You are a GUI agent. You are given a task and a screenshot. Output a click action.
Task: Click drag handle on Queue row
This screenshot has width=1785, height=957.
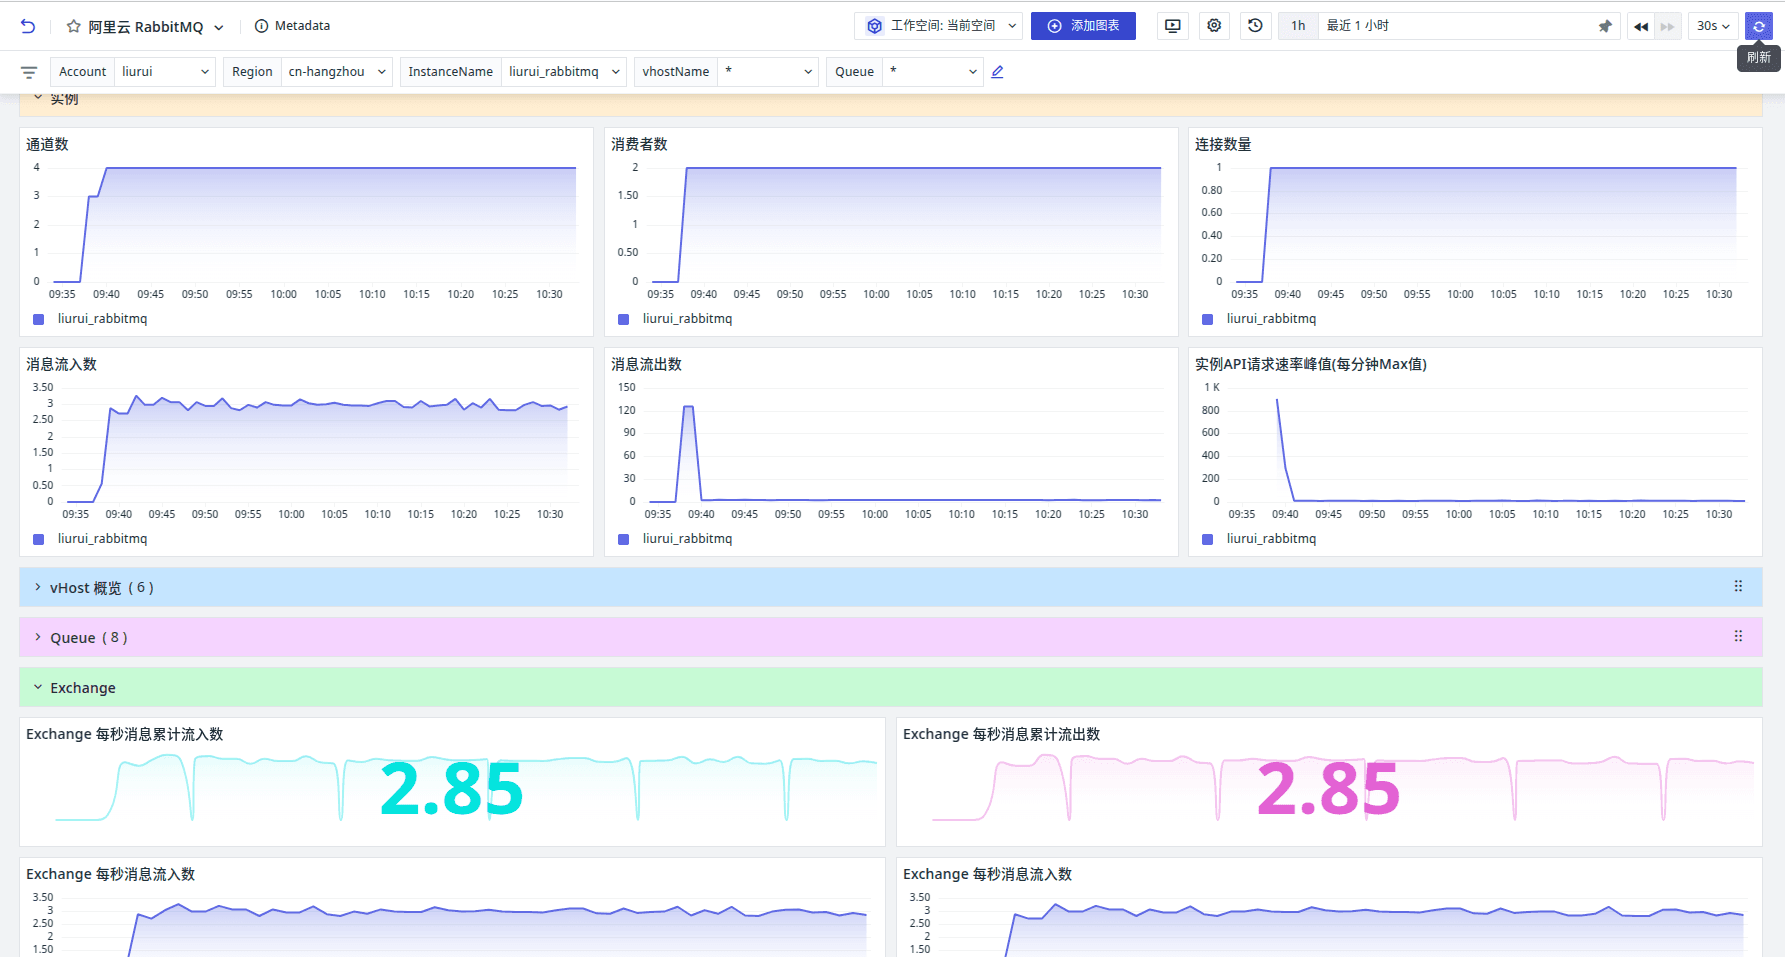(1738, 636)
